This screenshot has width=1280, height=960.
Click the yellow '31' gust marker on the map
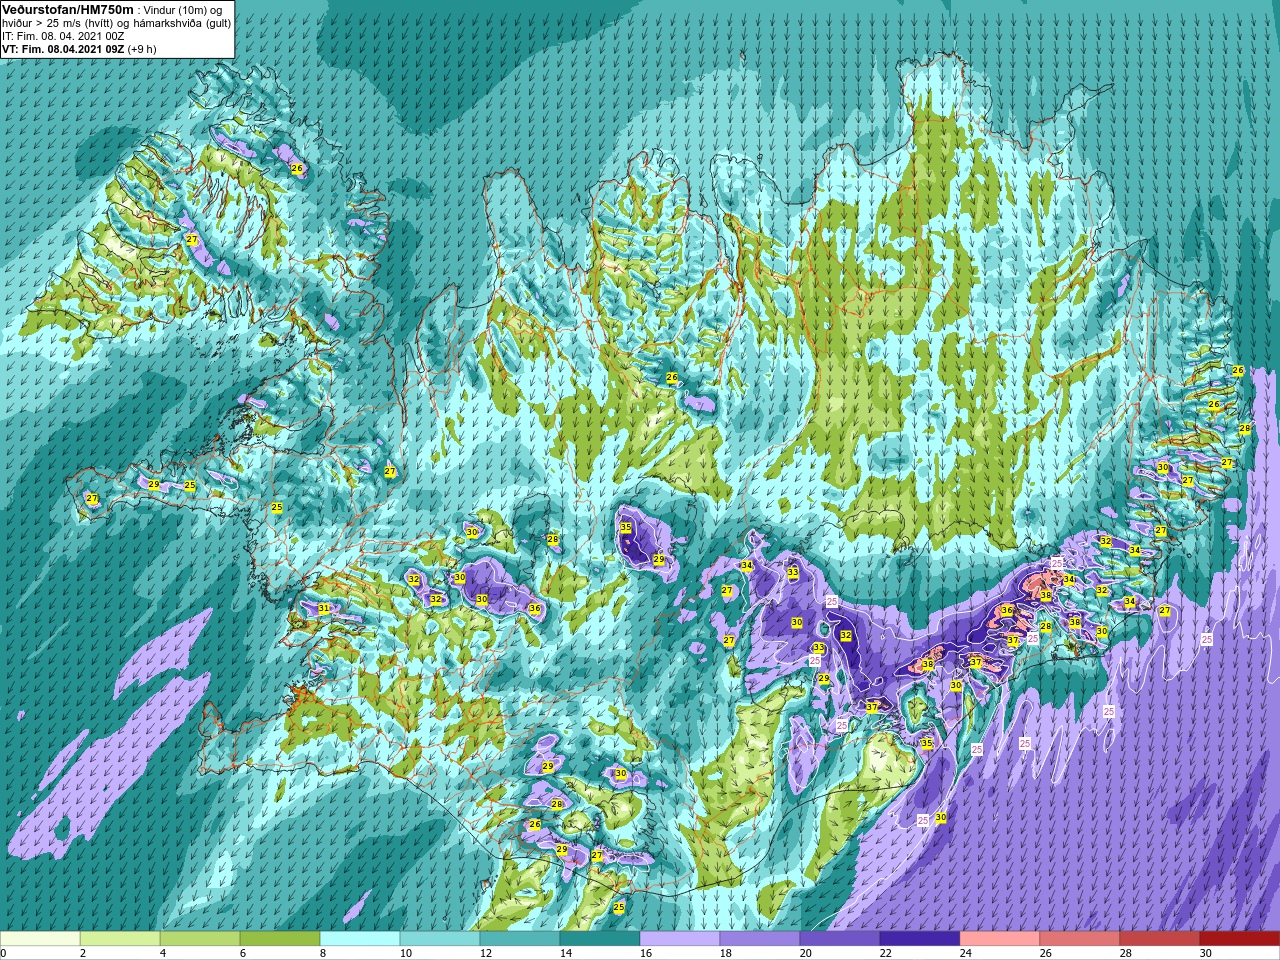(x=323, y=608)
